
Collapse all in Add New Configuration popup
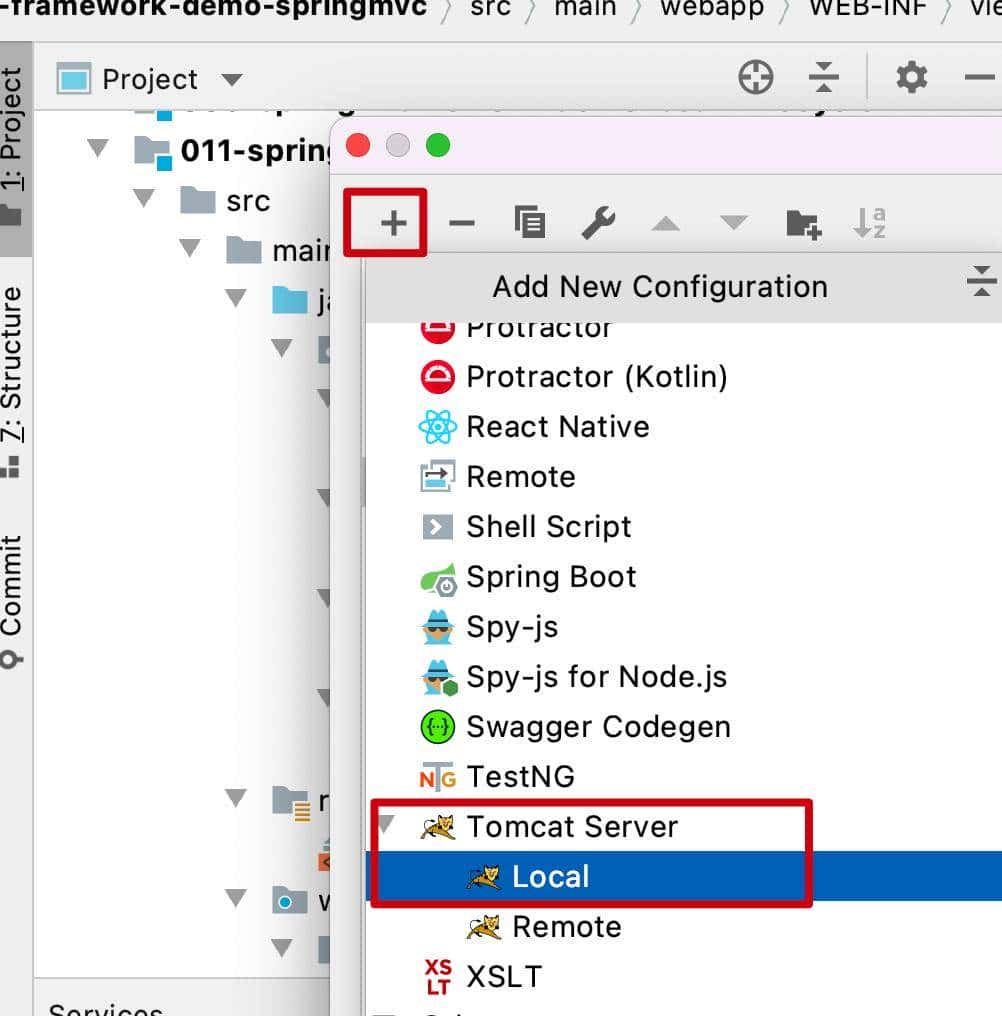click(x=981, y=281)
